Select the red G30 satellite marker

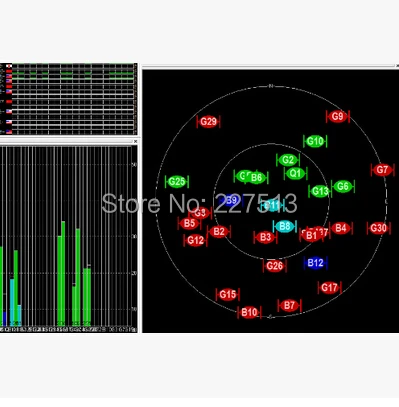pos(379,228)
